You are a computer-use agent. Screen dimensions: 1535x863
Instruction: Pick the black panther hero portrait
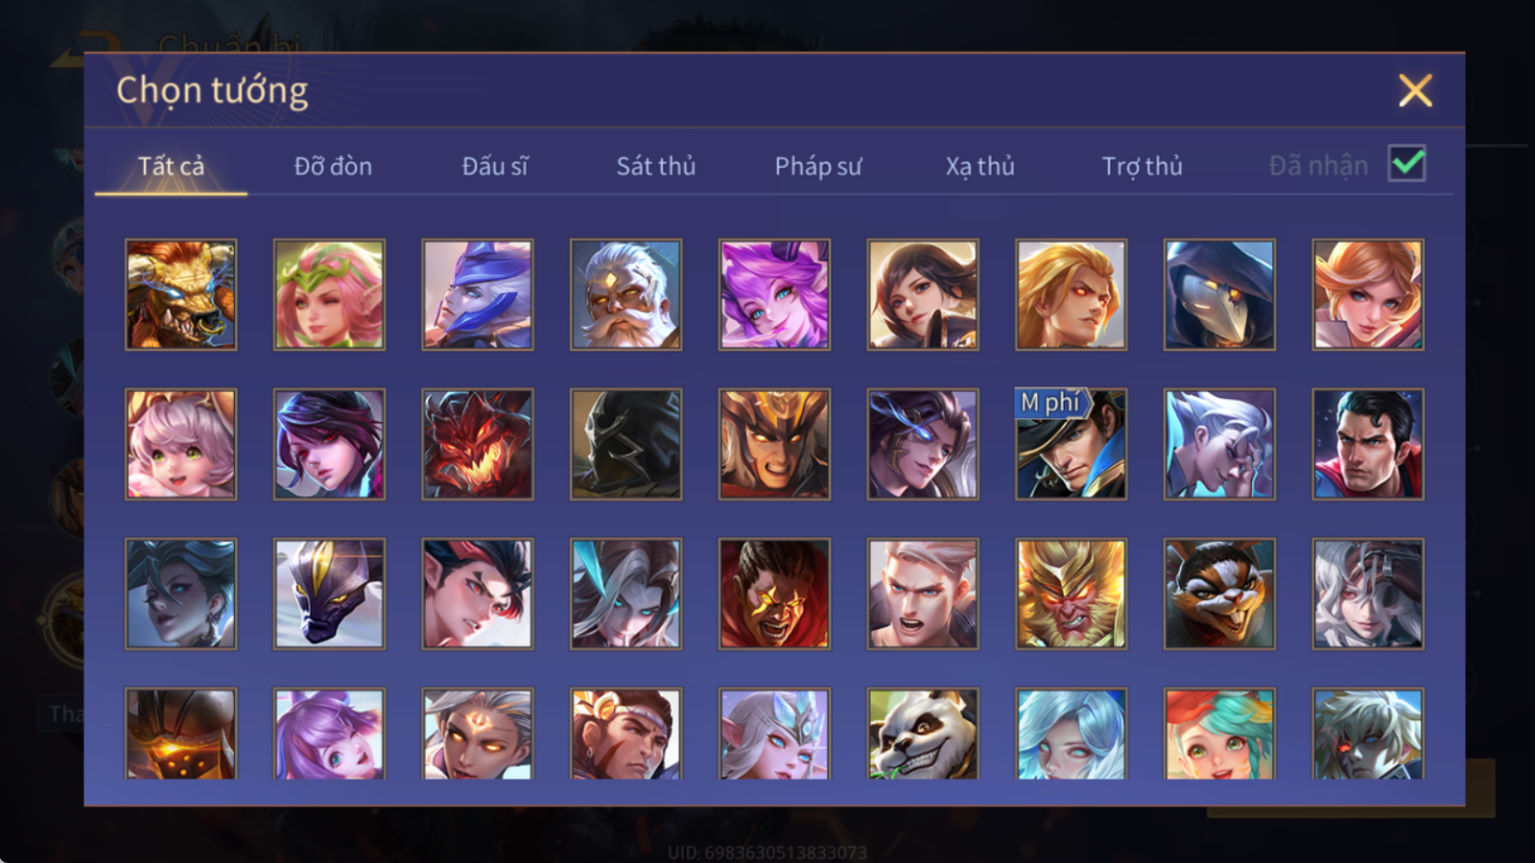click(x=329, y=594)
